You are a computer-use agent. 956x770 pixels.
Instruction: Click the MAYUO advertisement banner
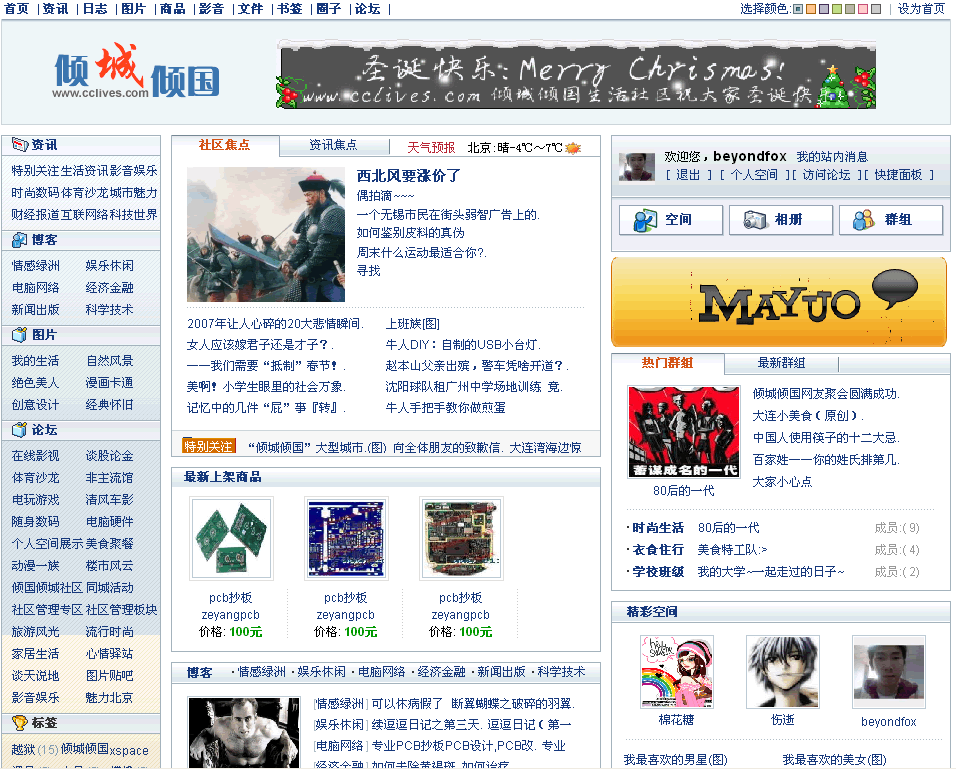pyautogui.click(x=779, y=302)
